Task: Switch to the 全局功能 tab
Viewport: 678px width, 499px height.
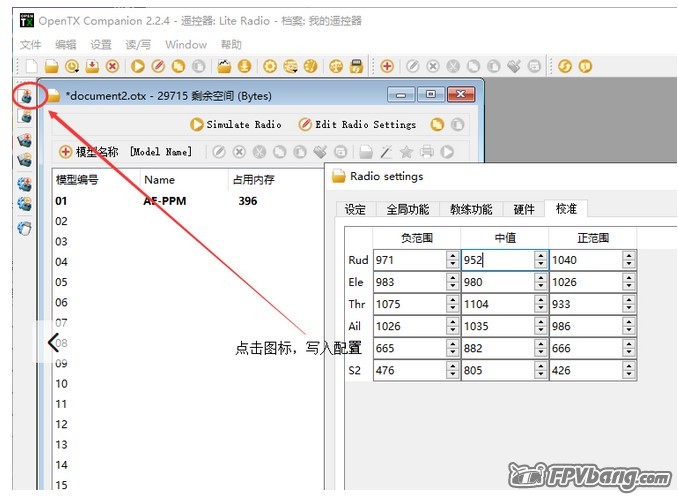Action: [408, 209]
